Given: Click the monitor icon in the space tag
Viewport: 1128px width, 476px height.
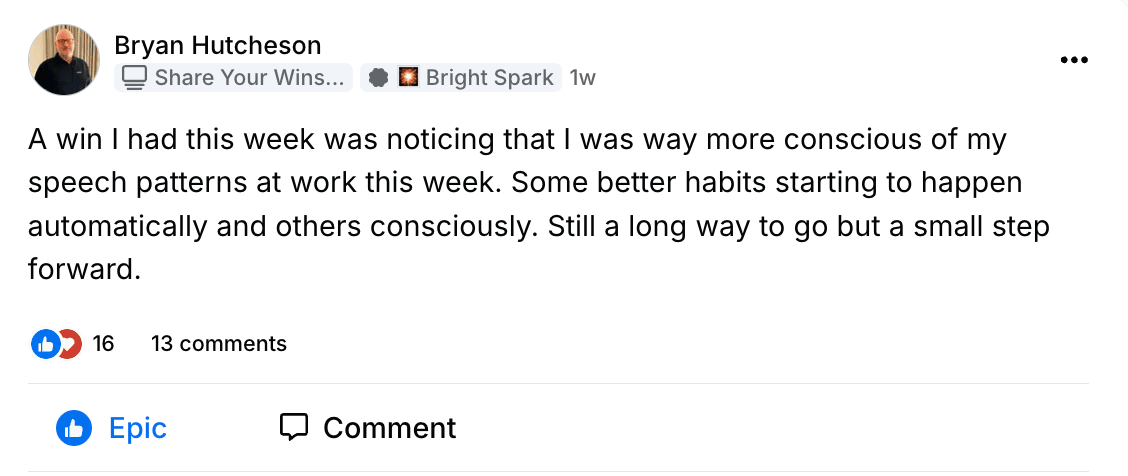Looking at the screenshot, I should pyautogui.click(x=134, y=77).
